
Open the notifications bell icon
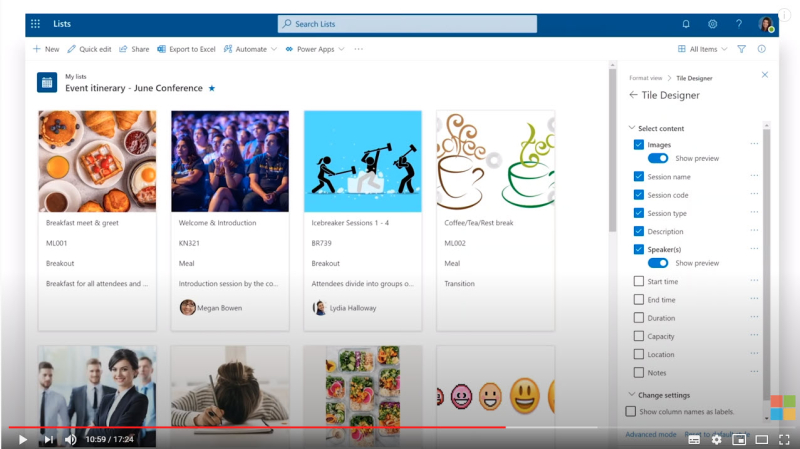[686, 24]
